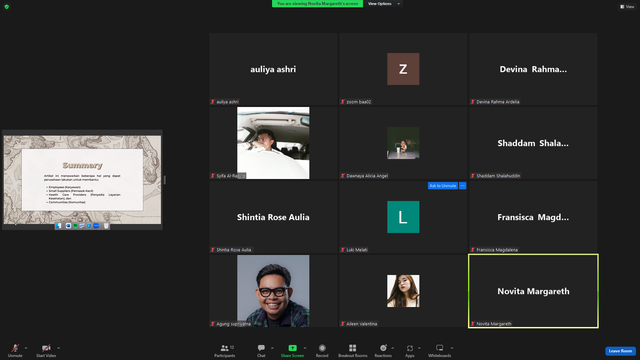Click muted mic icon on Novita Margareth label

(473, 324)
